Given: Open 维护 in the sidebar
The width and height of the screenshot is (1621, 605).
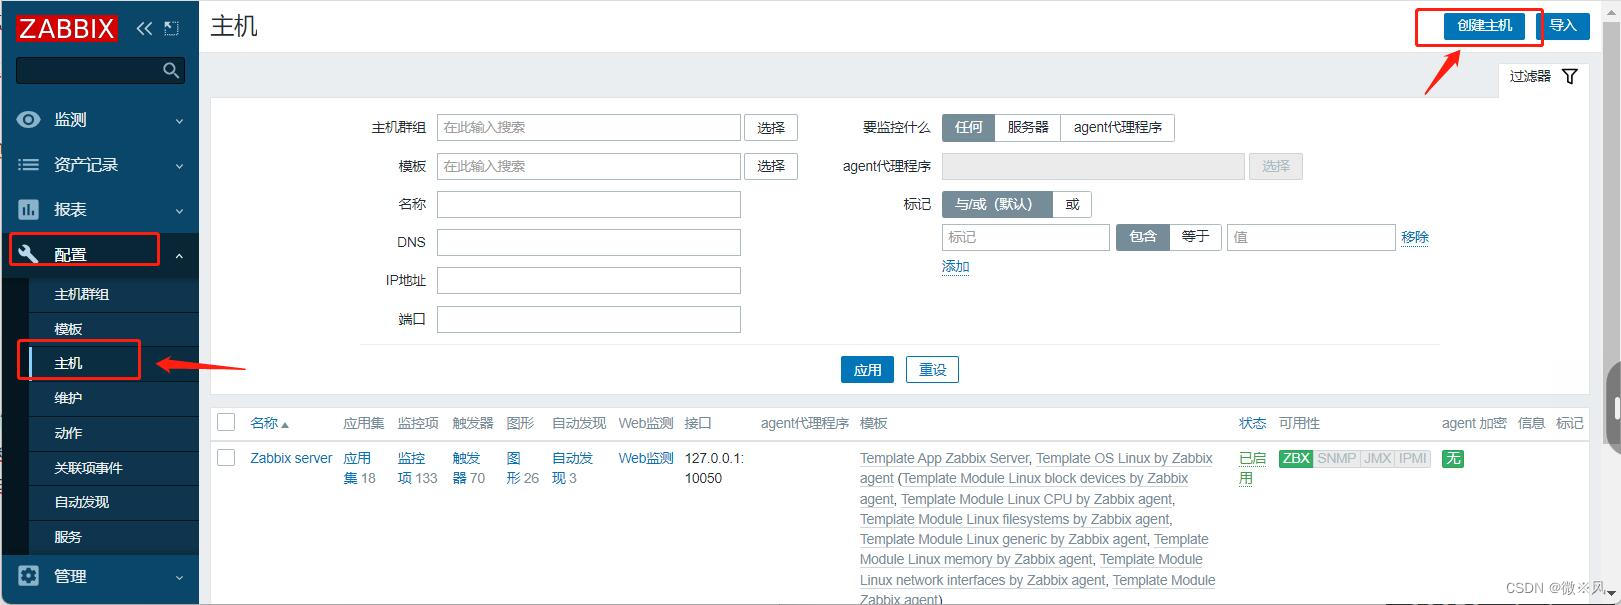Looking at the screenshot, I should coord(68,398).
